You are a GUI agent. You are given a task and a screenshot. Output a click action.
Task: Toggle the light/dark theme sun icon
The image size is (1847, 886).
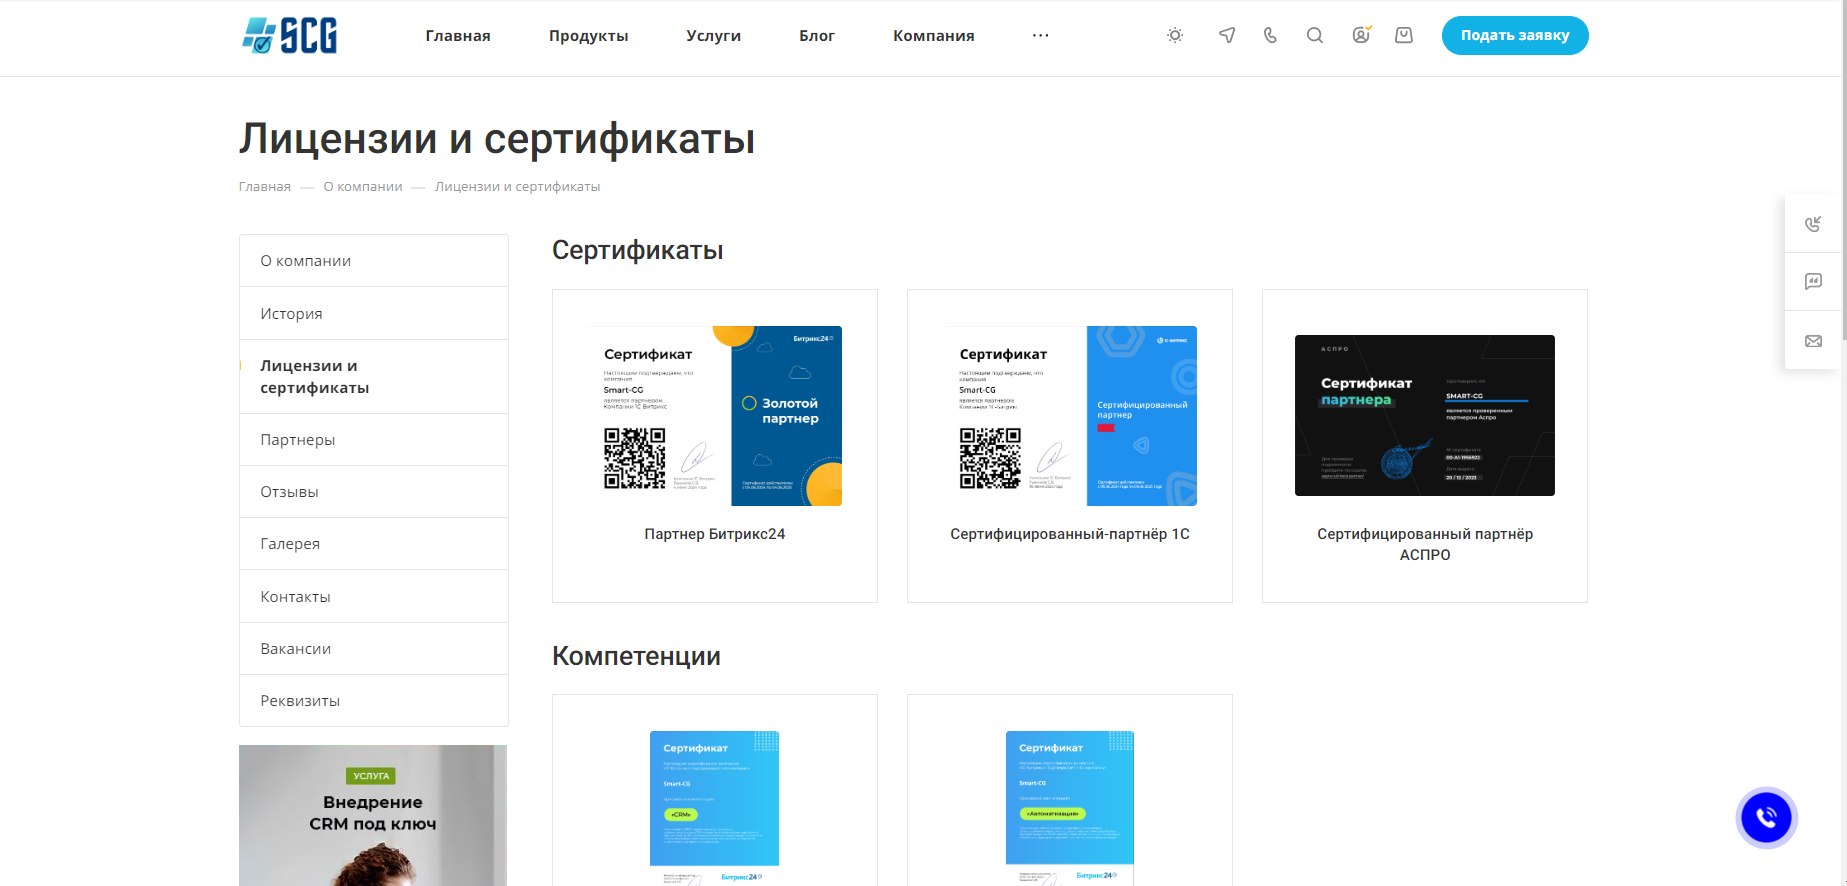[x=1175, y=35]
